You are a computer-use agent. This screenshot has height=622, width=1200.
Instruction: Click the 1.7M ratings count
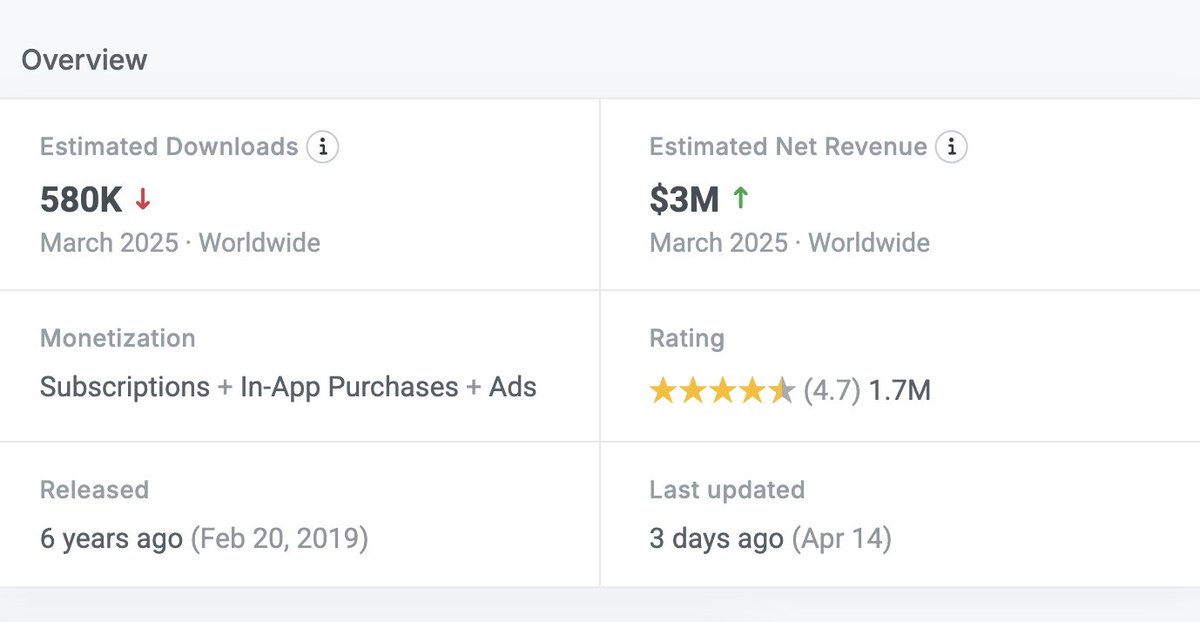click(901, 390)
